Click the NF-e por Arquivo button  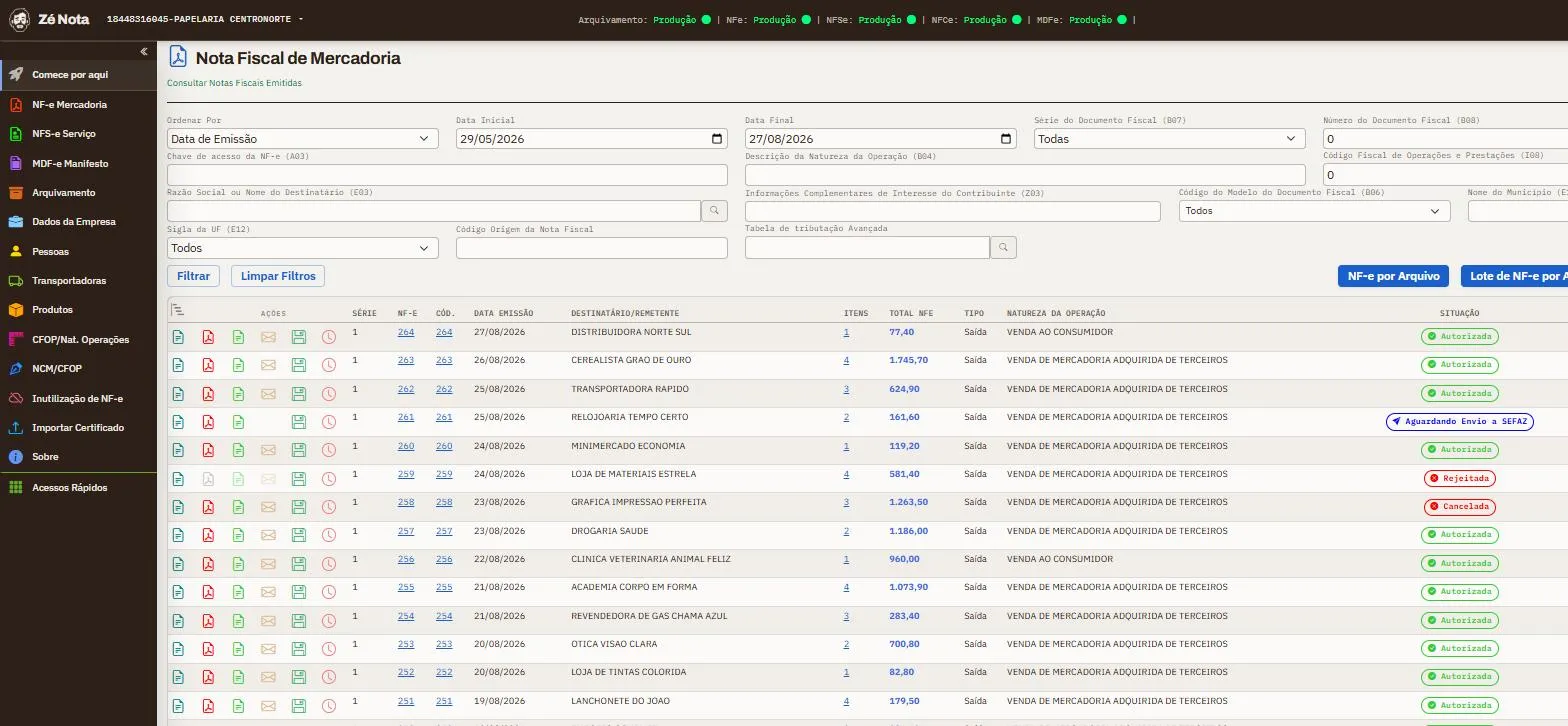tap(1393, 276)
